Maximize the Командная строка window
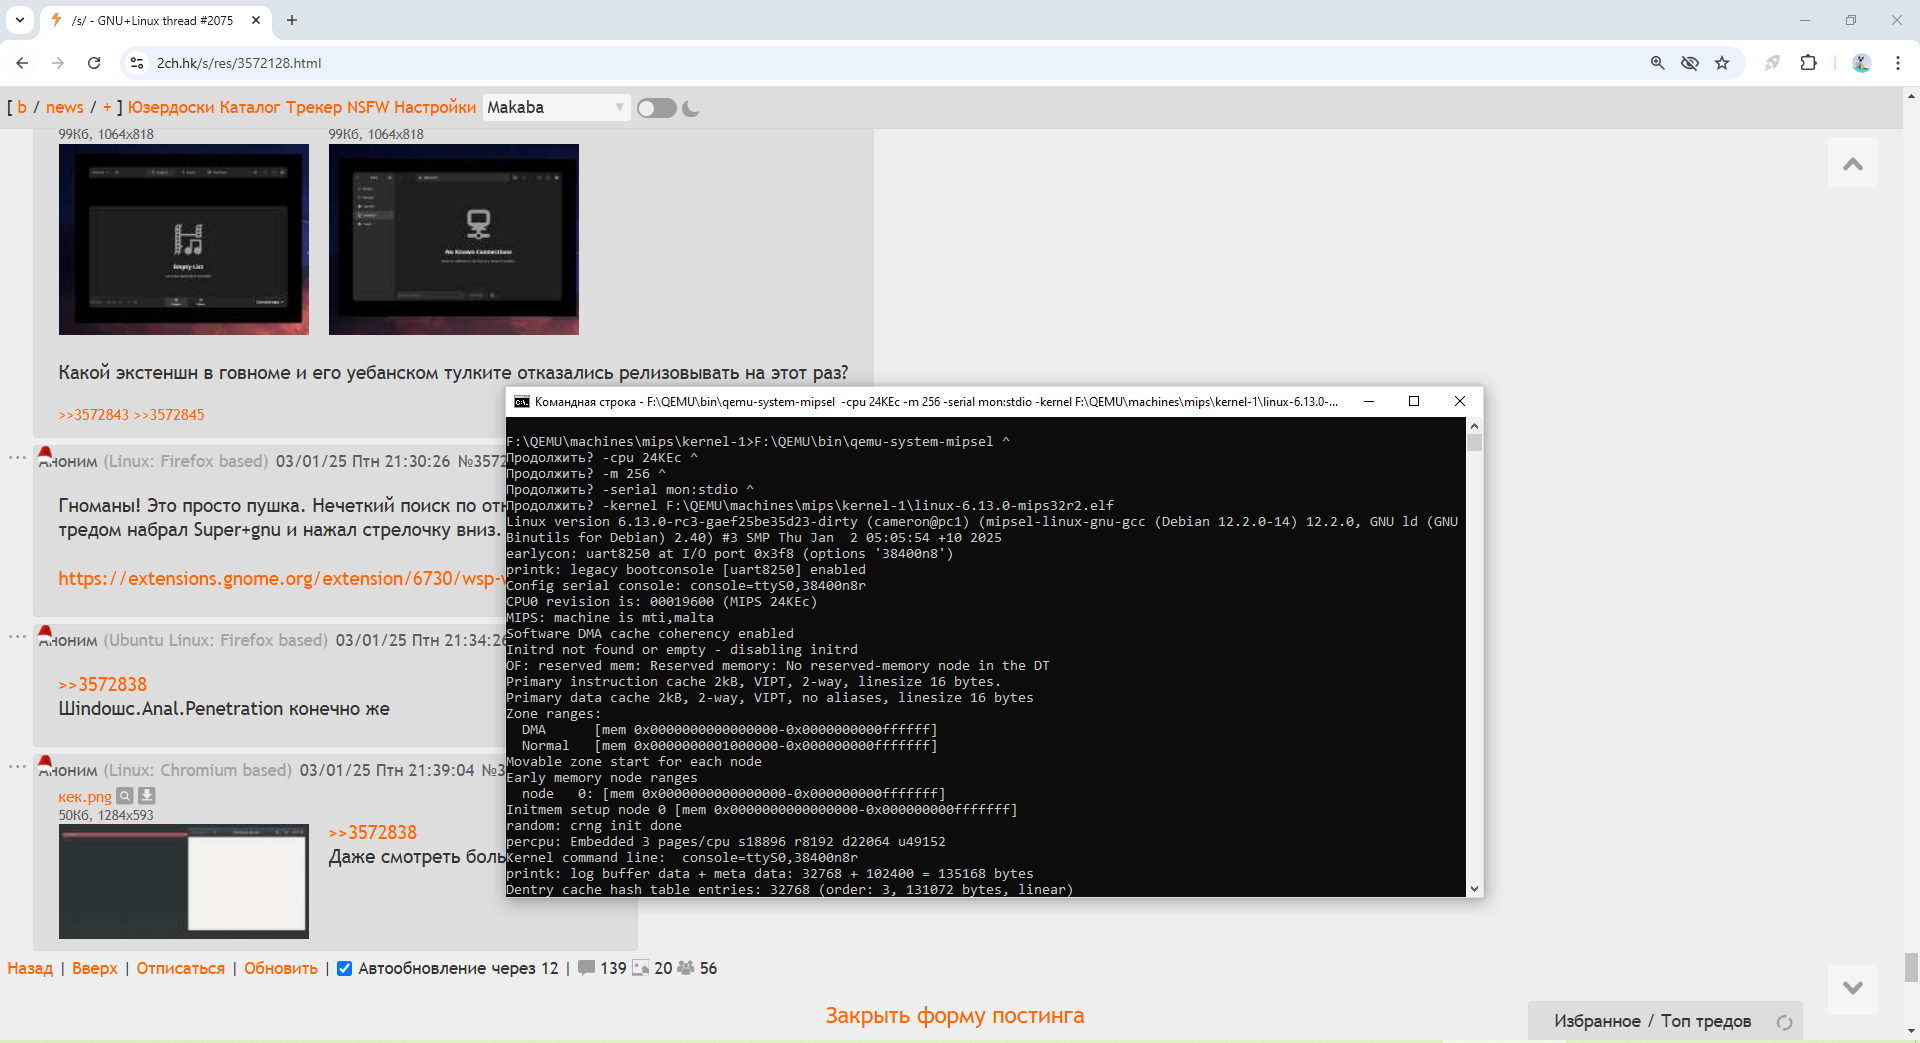This screenshot has width=1920, height=1043. tap(1414, 401)
